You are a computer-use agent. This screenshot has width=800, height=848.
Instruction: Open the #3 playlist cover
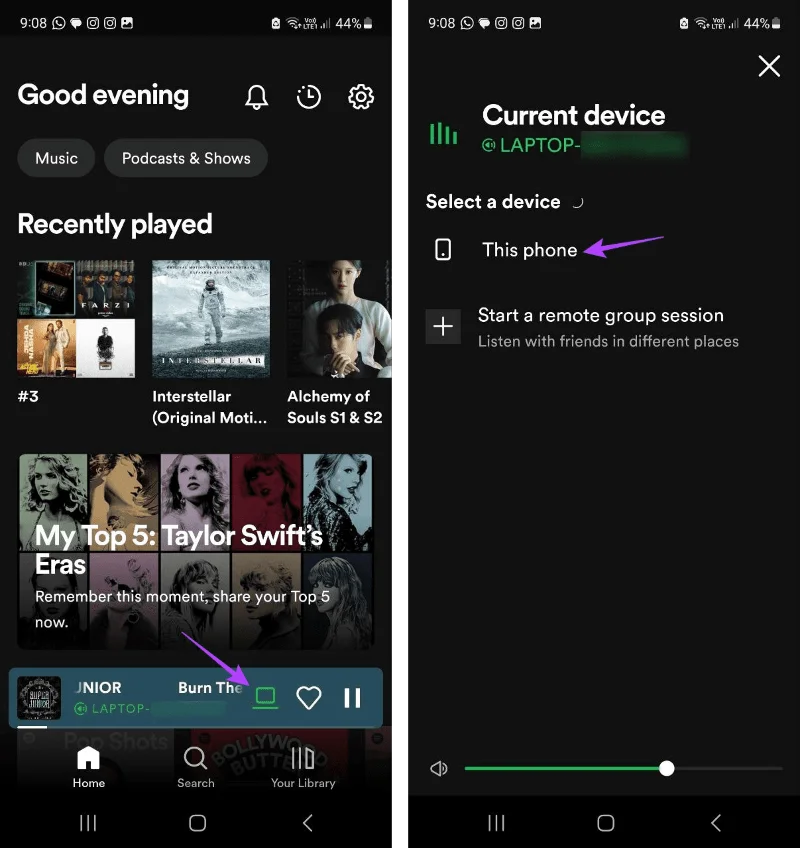(76, 319)
